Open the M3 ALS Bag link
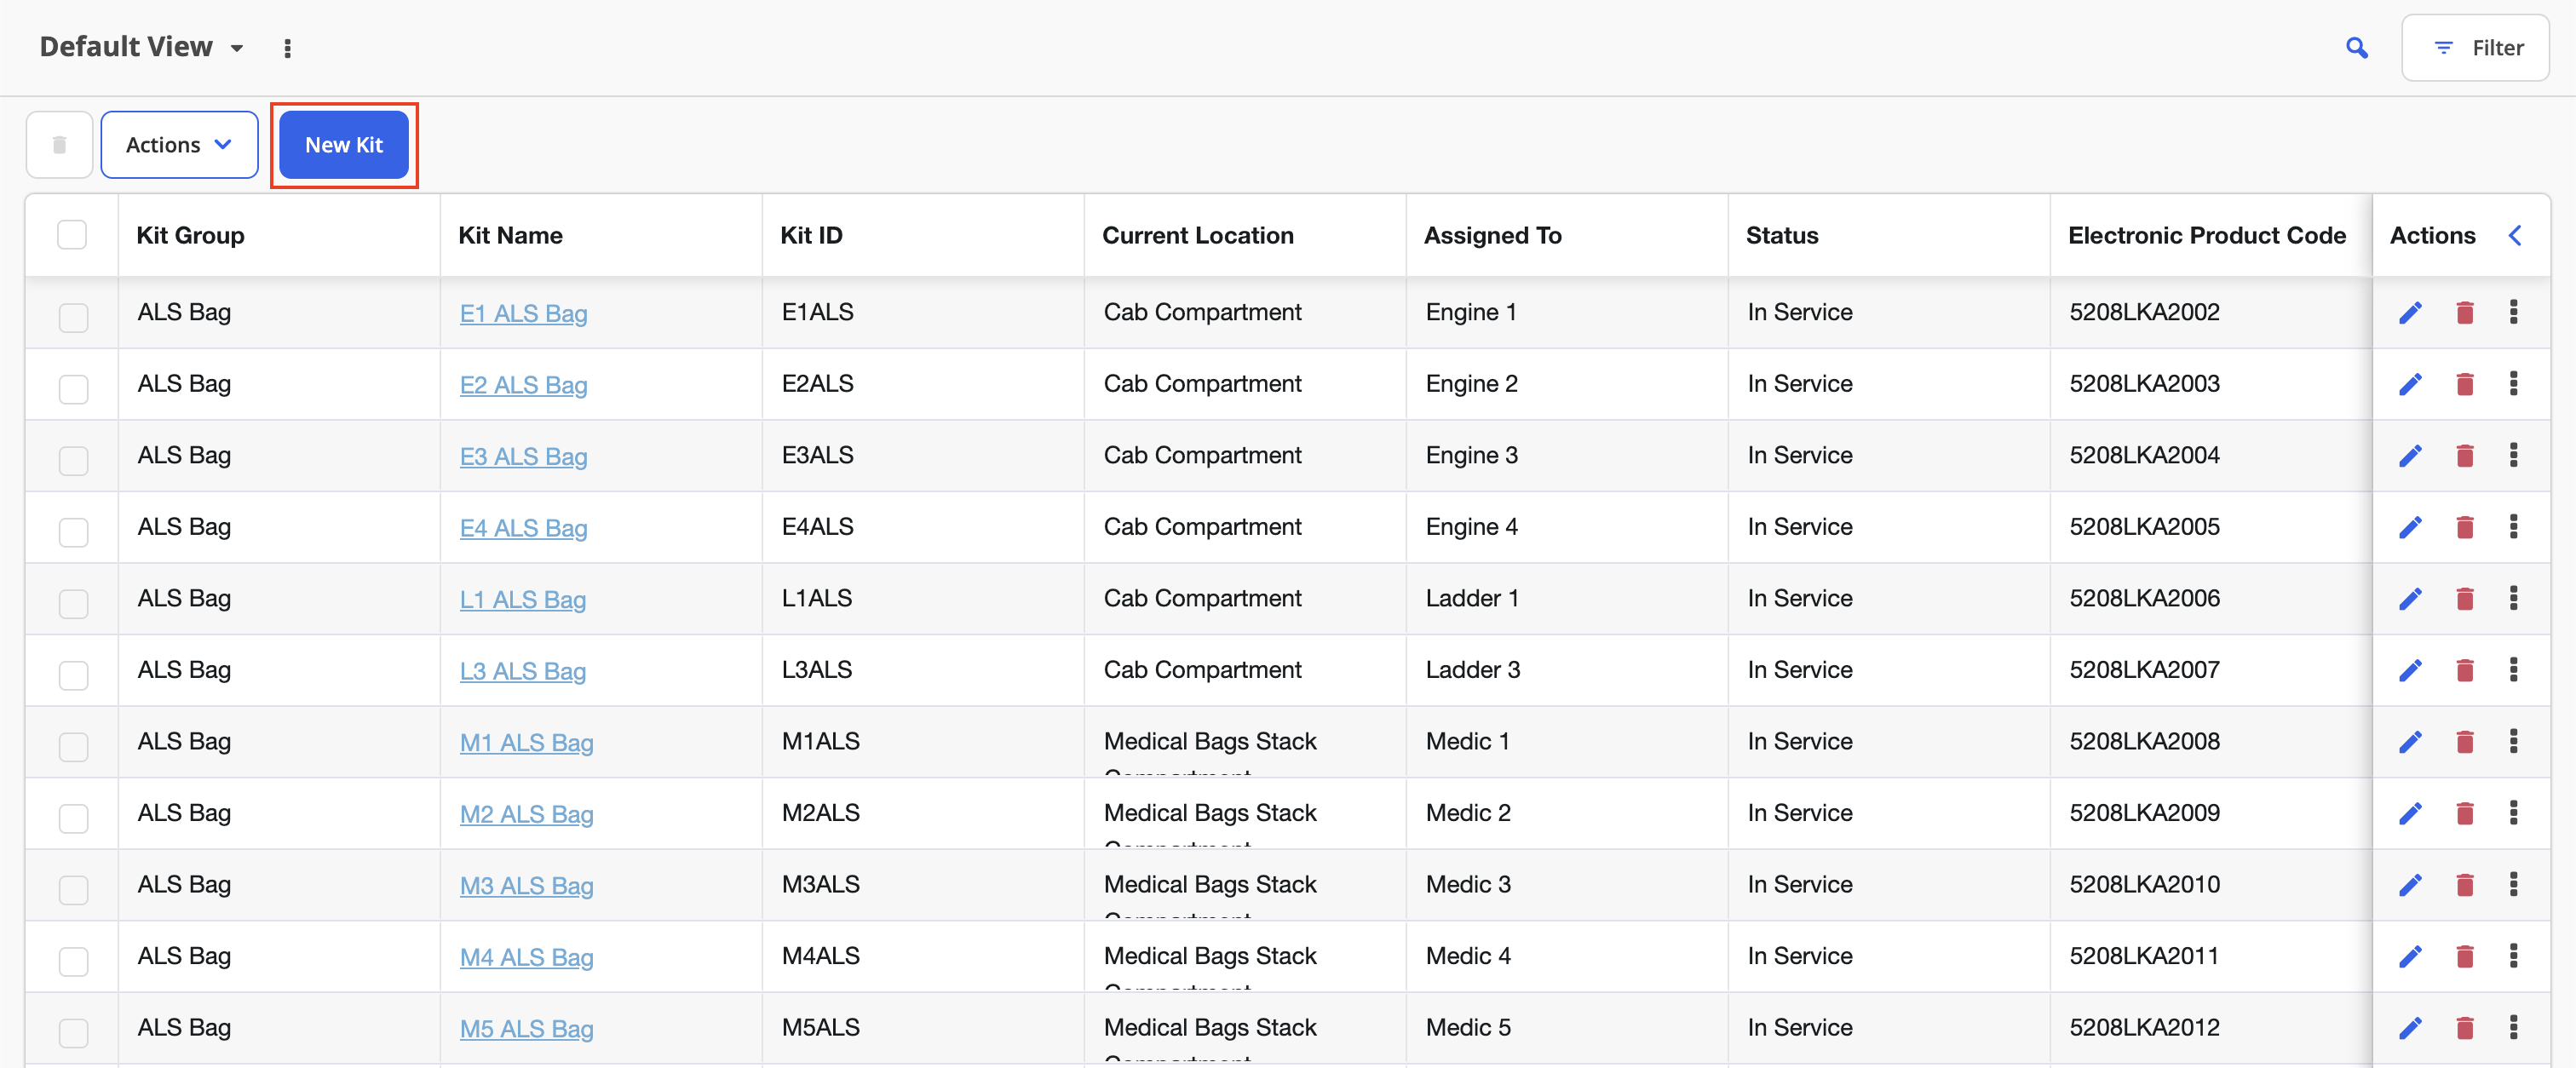 point(526,886)
